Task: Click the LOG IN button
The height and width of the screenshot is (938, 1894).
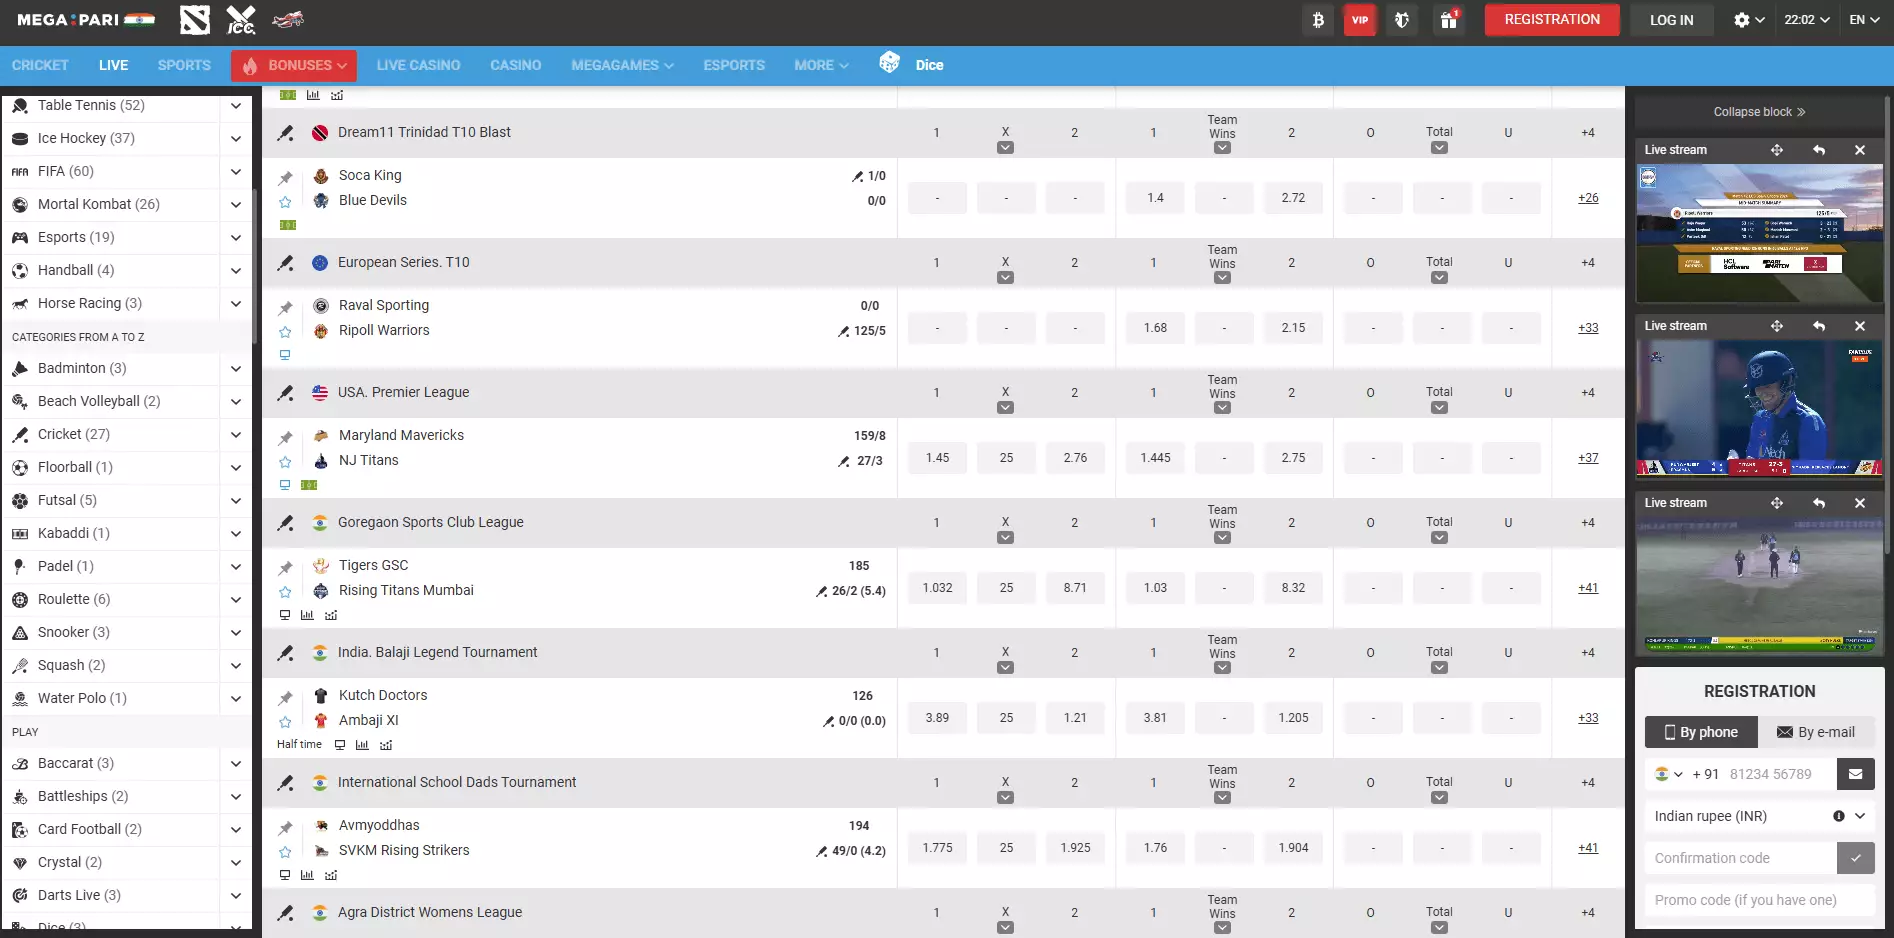Action: [x=1671, y=20]
